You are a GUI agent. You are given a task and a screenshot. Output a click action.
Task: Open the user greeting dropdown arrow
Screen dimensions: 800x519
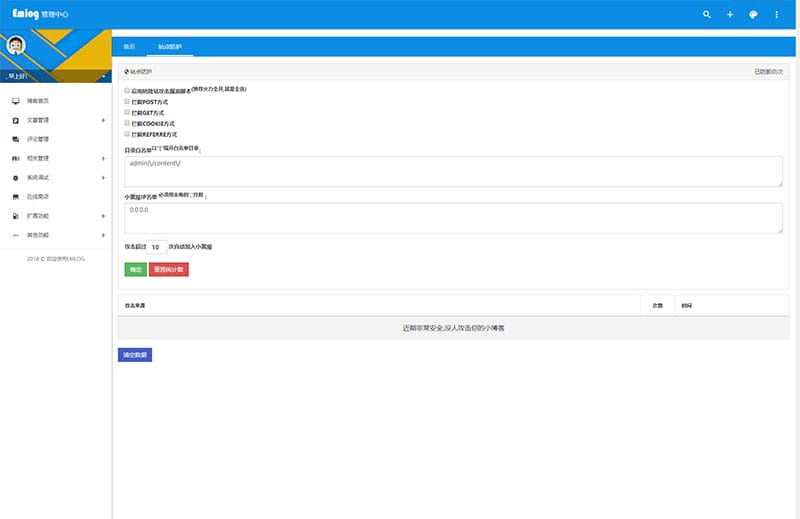(103, 76)
